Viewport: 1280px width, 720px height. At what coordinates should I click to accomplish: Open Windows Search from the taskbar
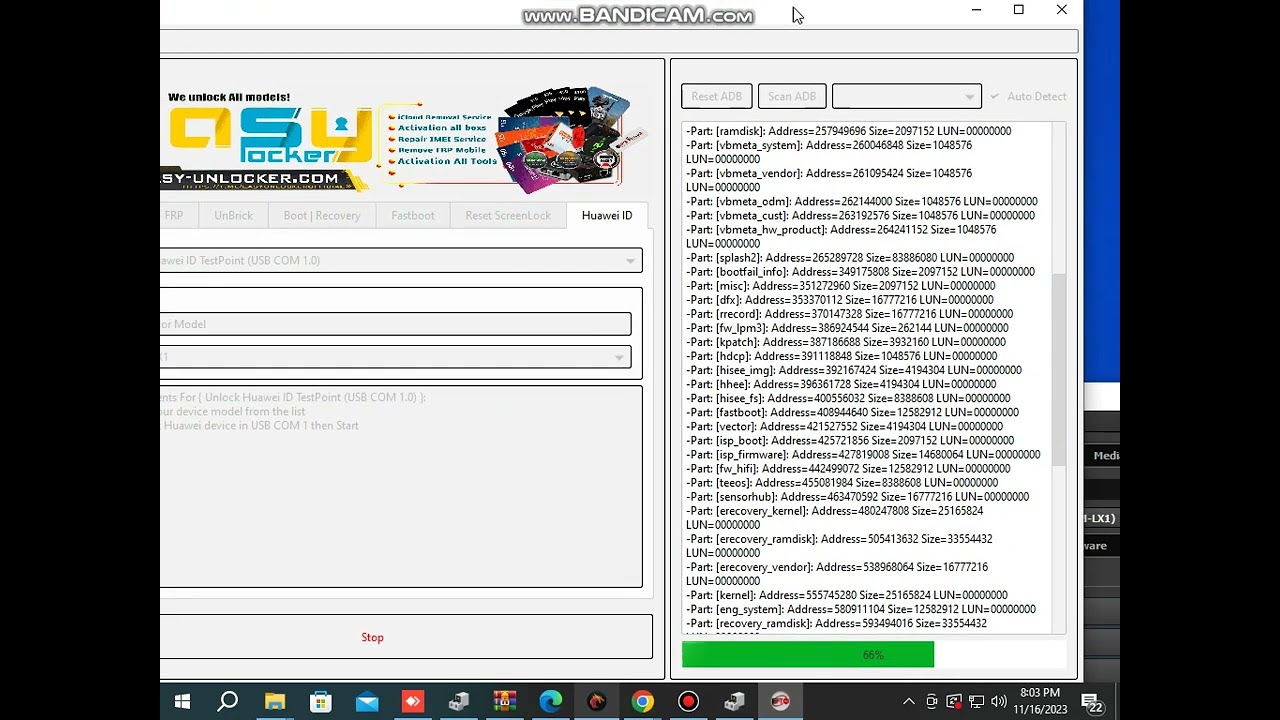228,701
